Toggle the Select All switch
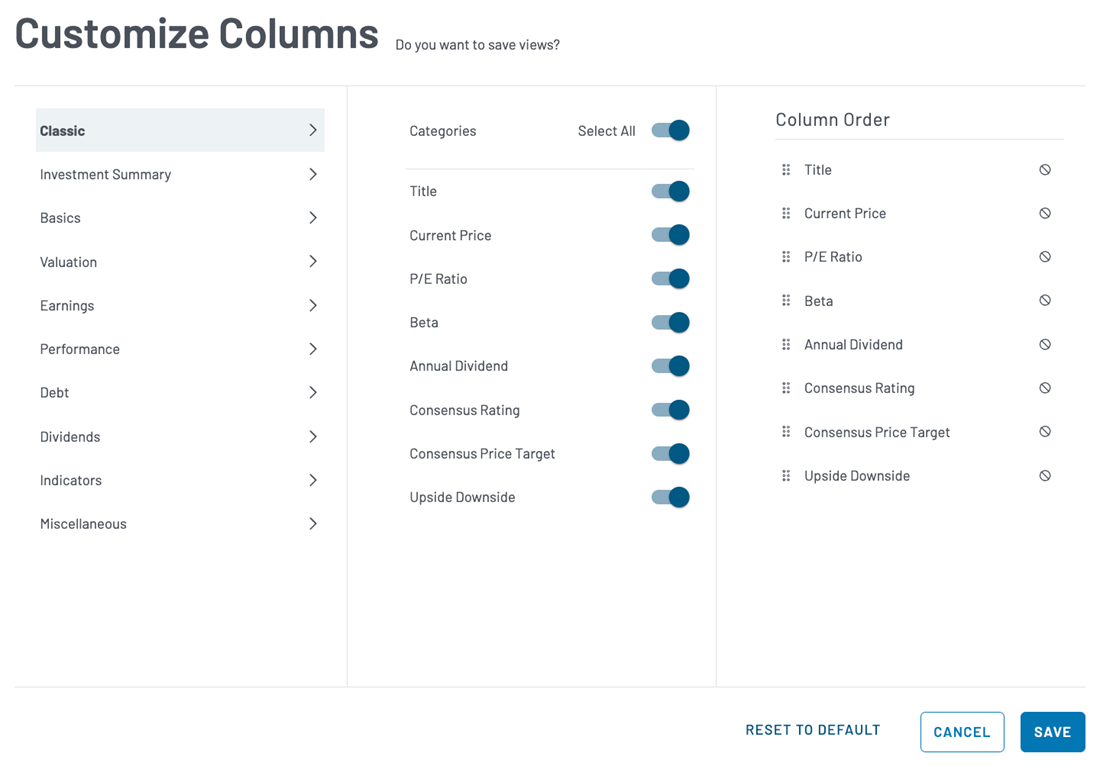The height and width of the screenshot is (766, 1100). (x=670, y=130)
